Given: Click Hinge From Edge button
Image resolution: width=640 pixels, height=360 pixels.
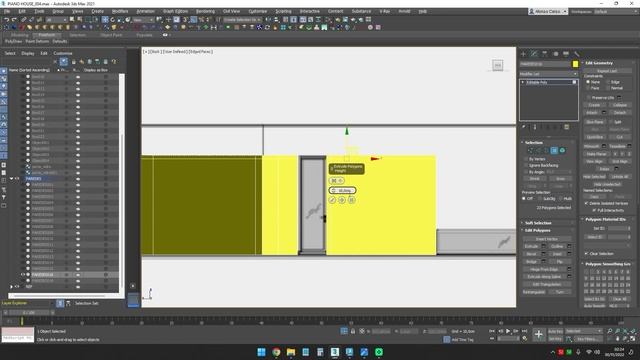Looking at the screenshot, I should point(544,269).
